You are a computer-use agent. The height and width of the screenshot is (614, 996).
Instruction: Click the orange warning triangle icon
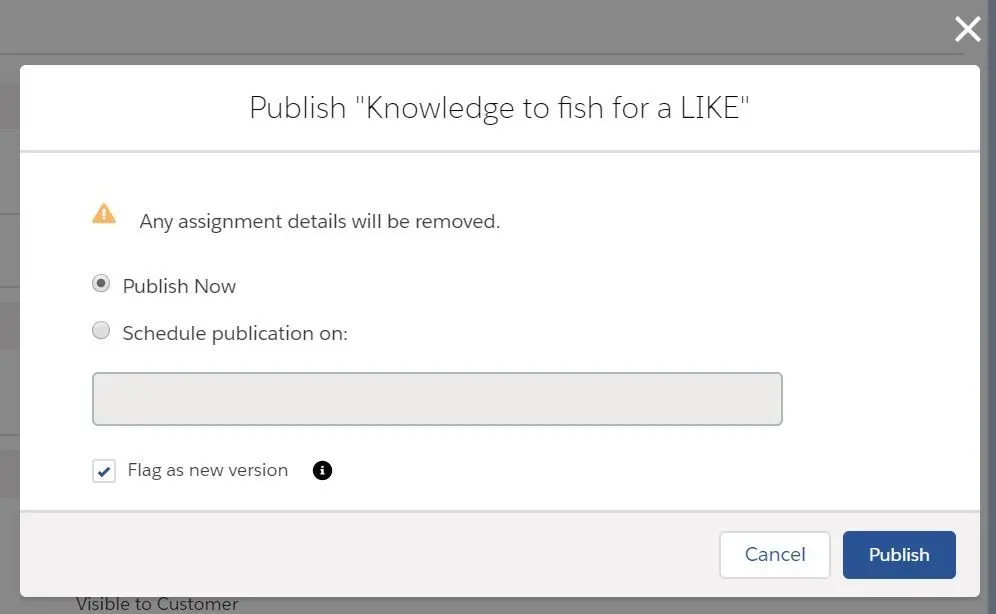[104, 213]
